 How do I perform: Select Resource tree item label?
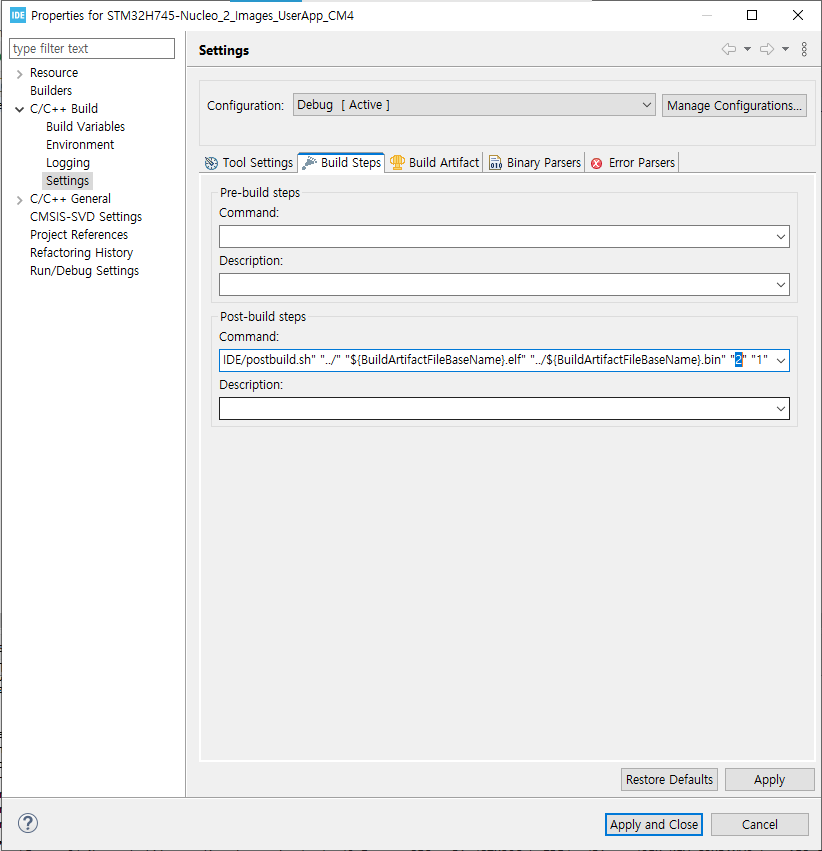click(54, 73)
